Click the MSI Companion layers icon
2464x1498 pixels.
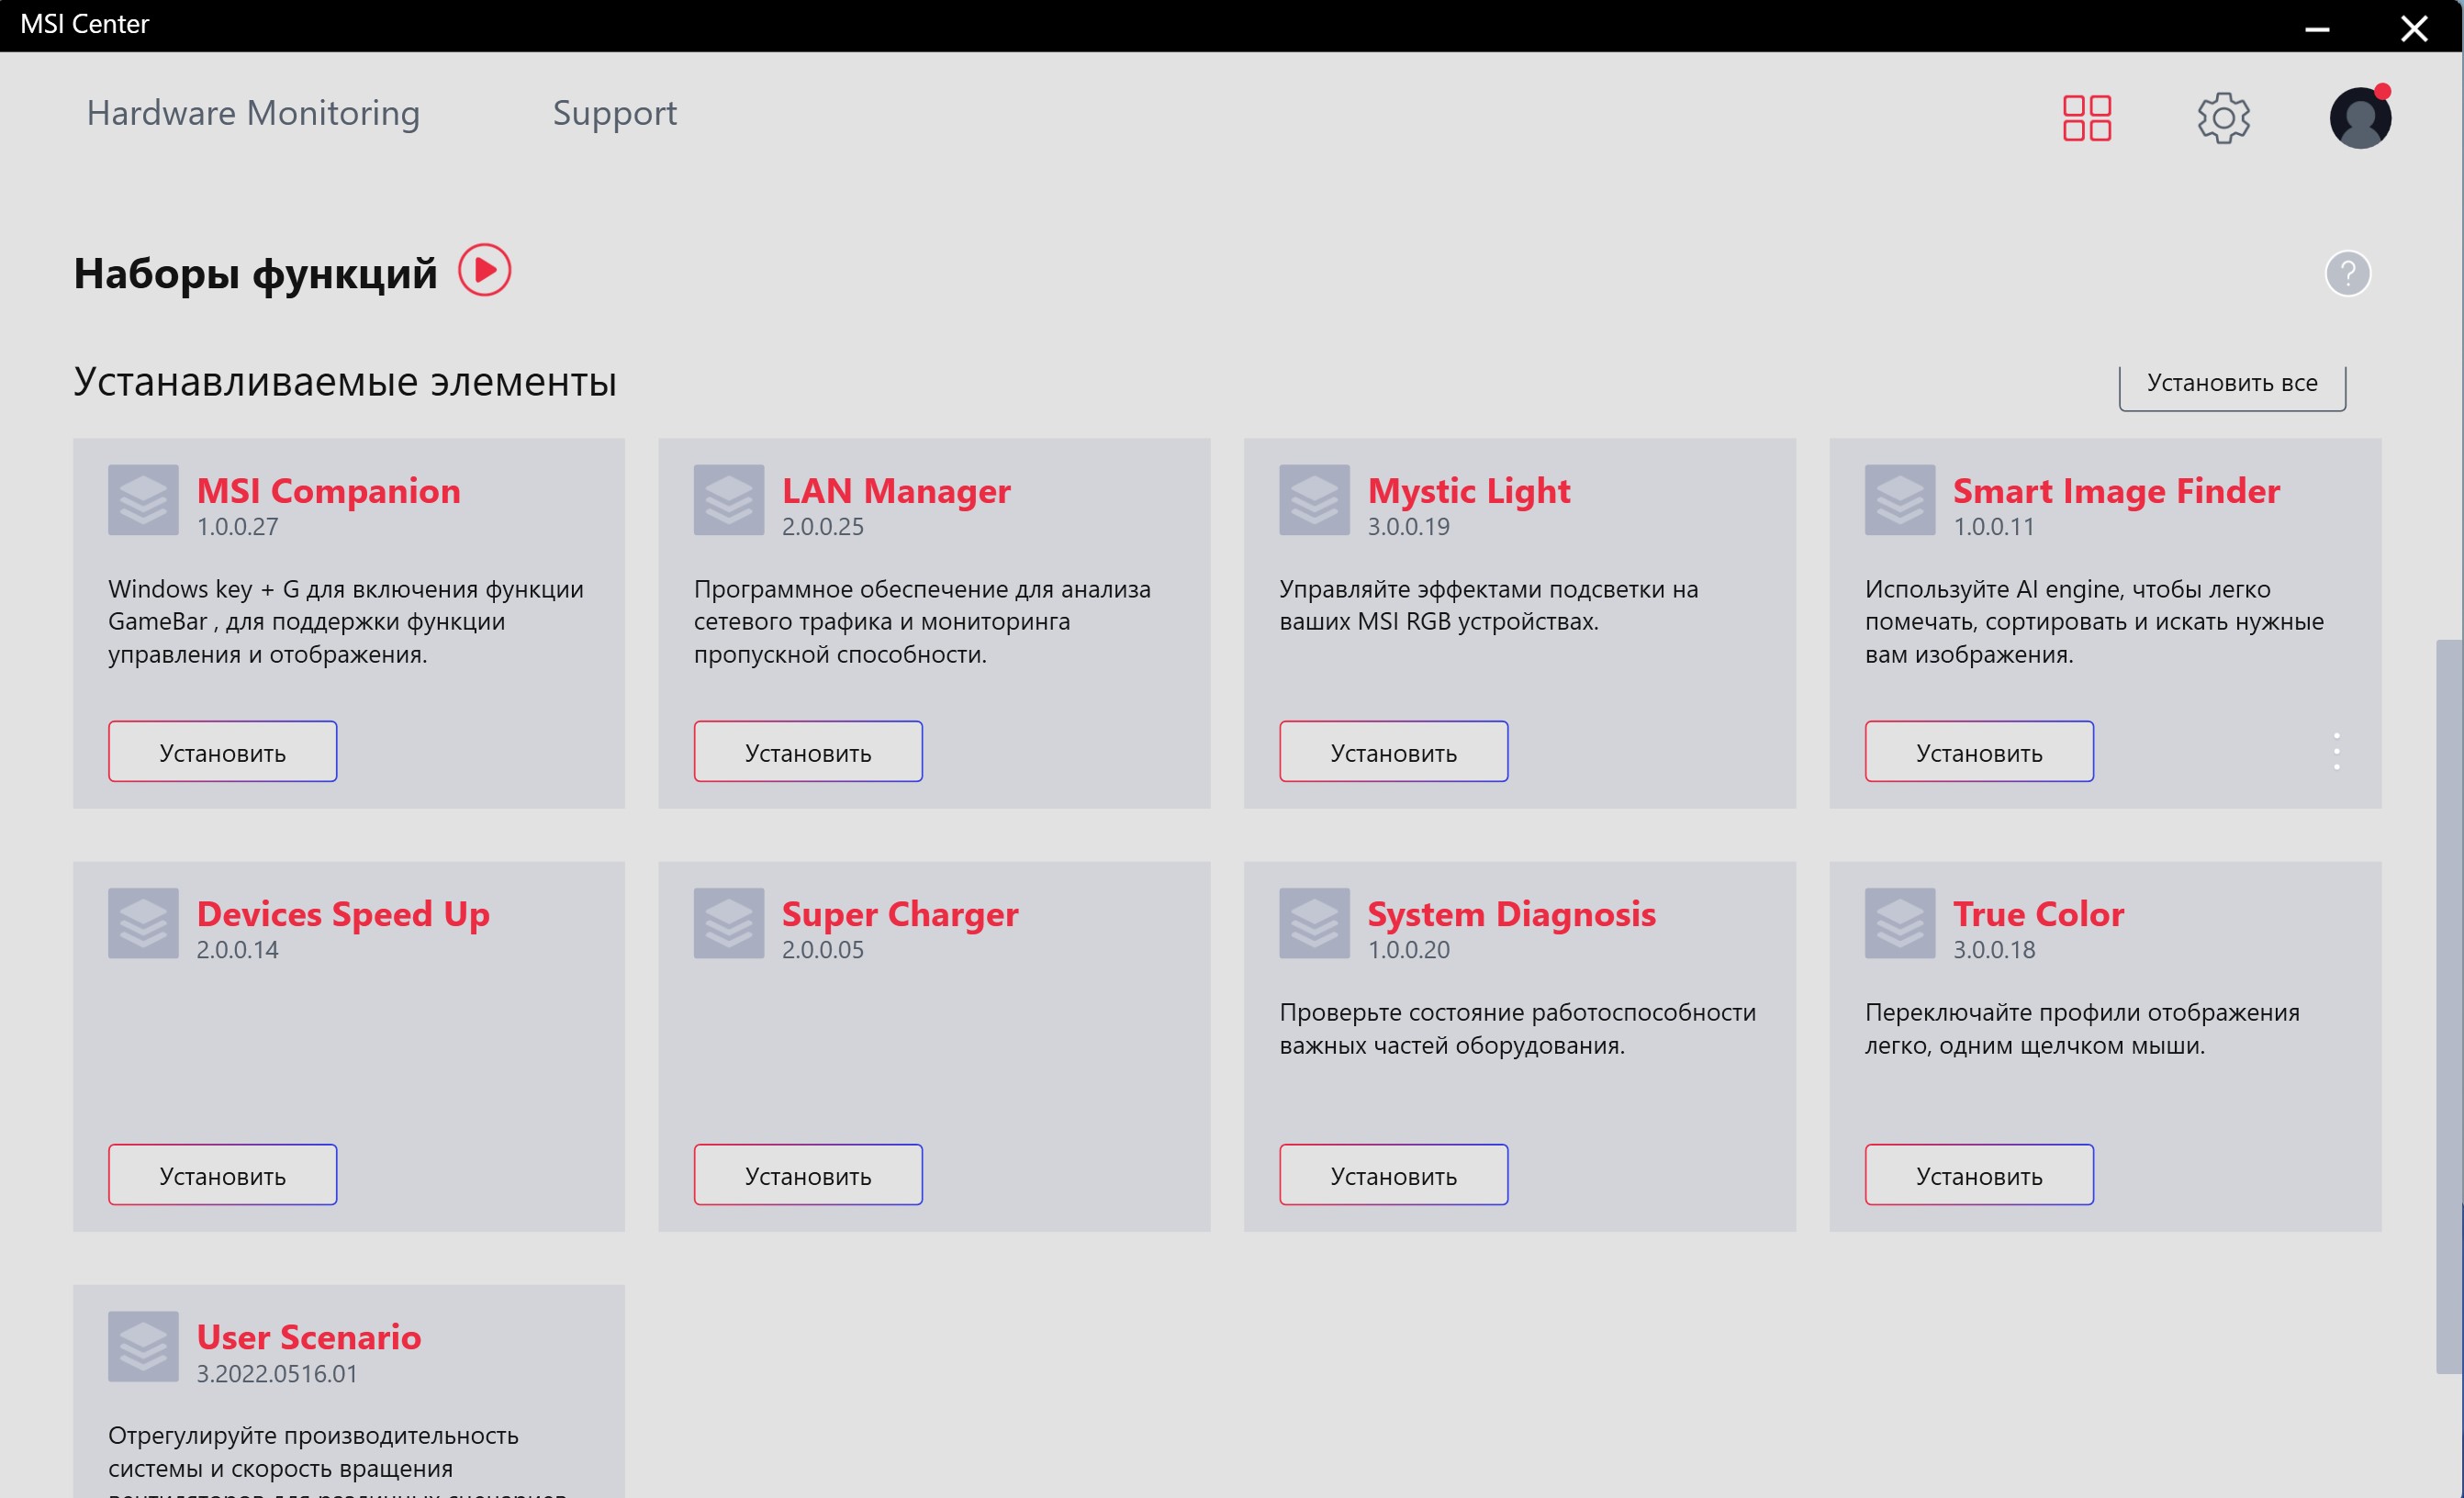[x=143, y=499]
